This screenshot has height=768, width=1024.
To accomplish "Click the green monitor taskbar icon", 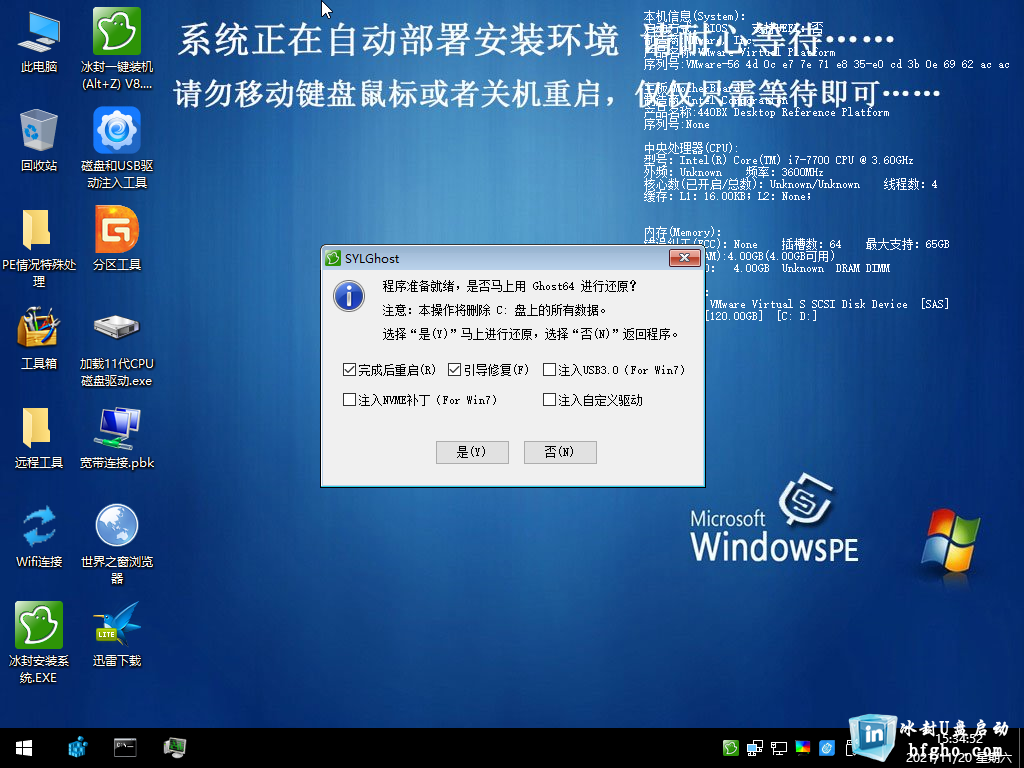I will pyautogui.click(x=175, y=748).
